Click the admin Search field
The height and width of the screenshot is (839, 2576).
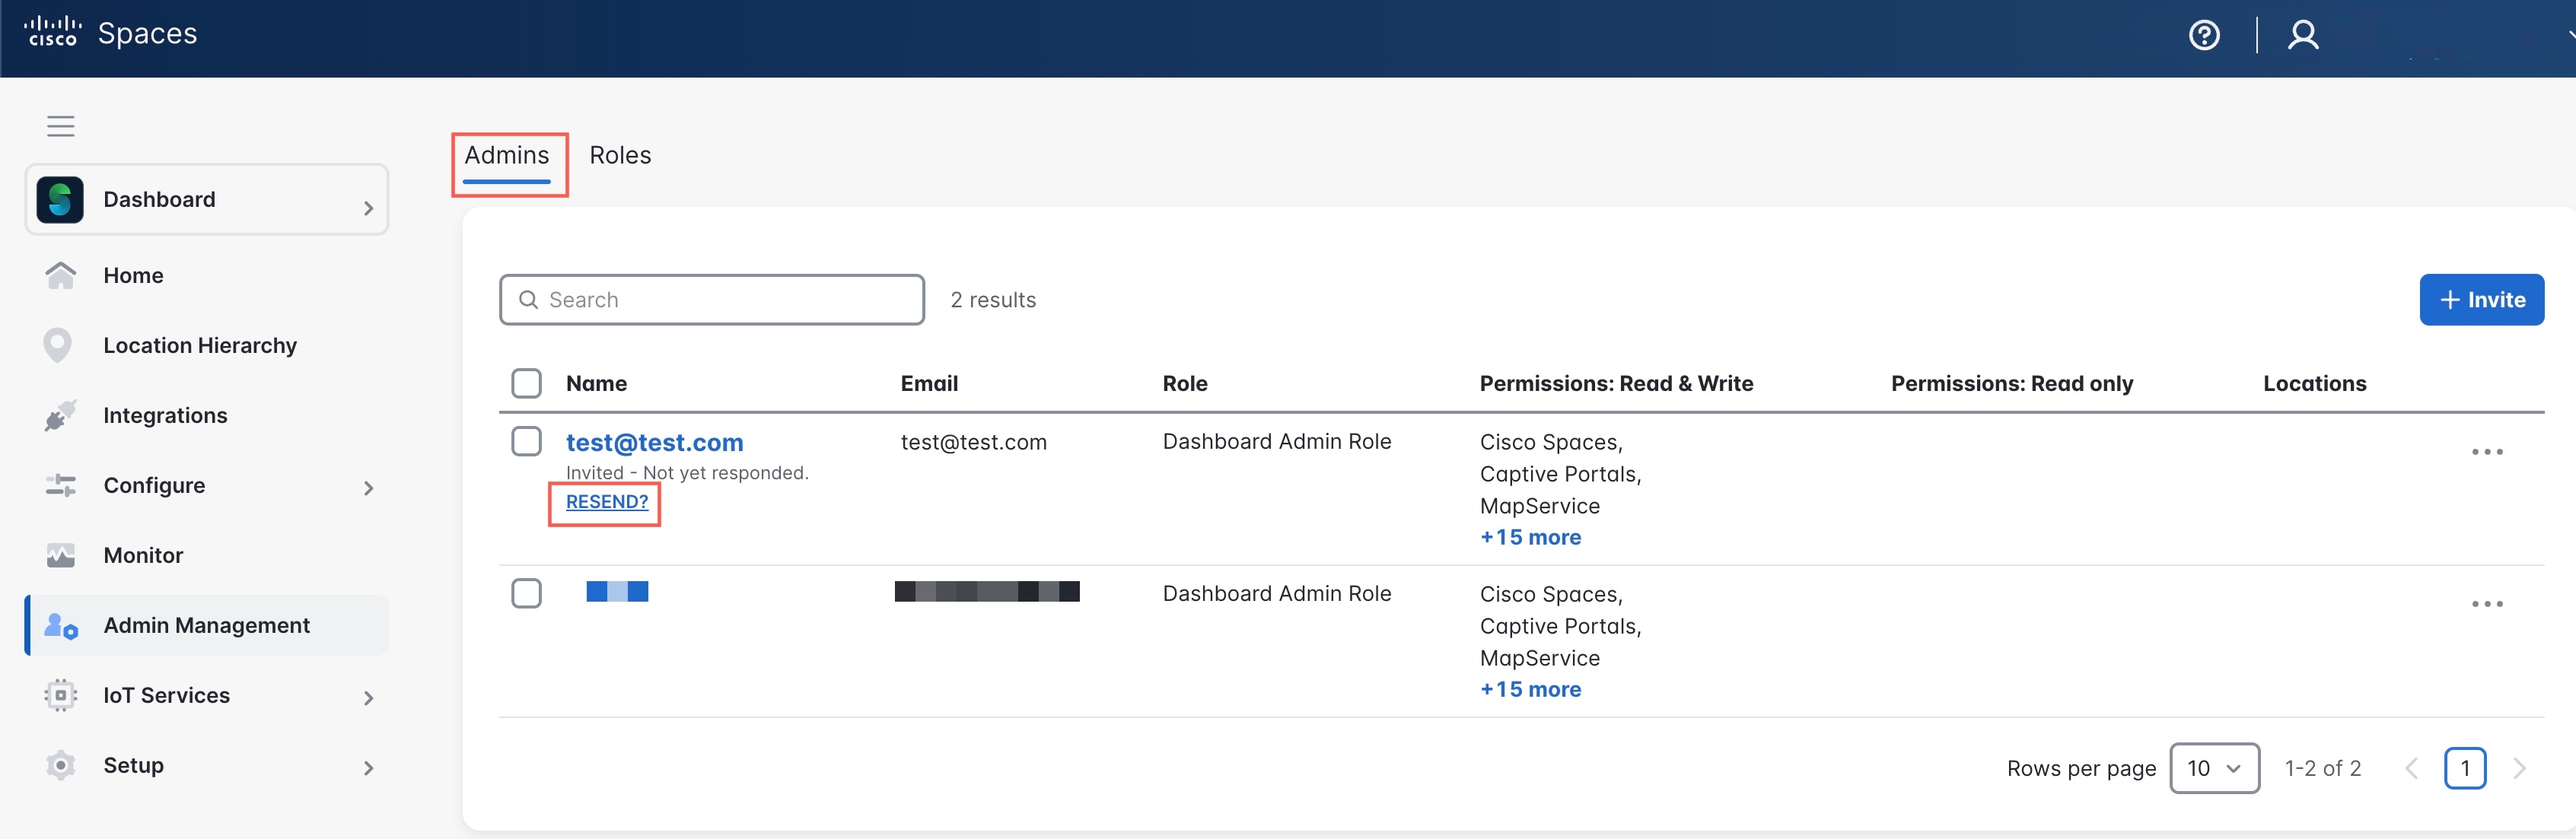pos(711,300)
